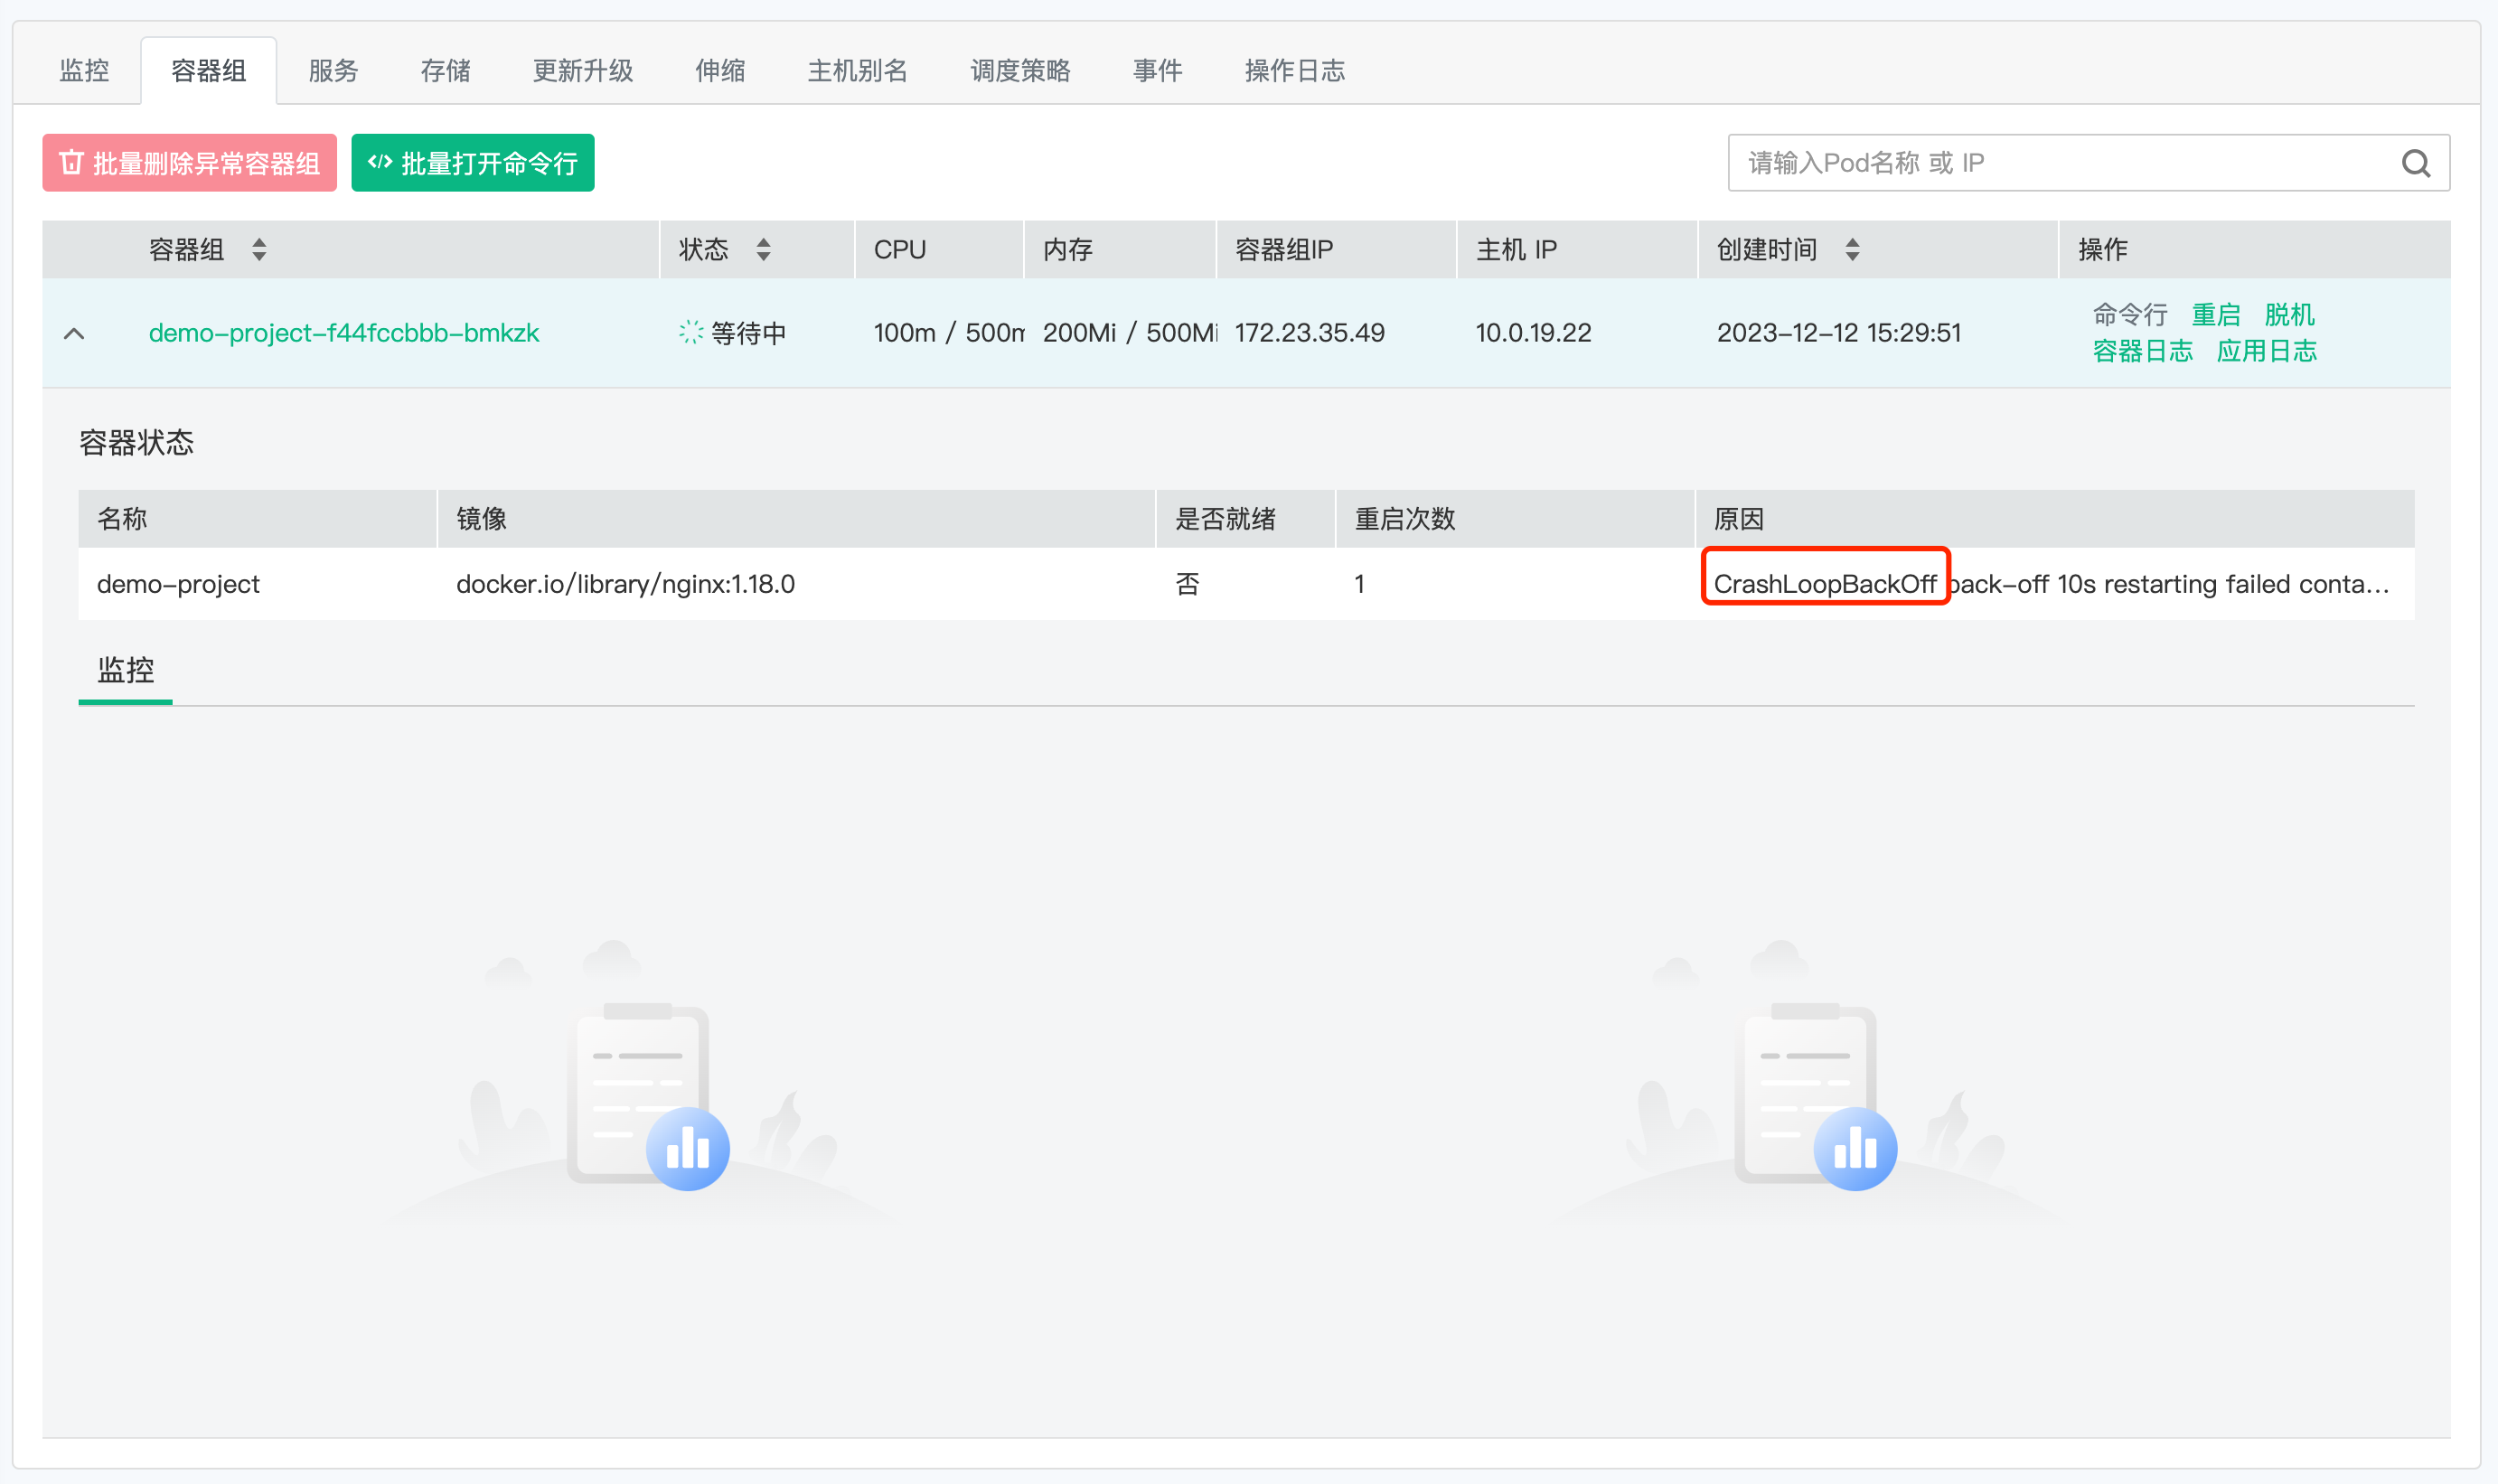Select the lower 监控 sub-tab
Viewport: 2498px width, 1484px height.
[125, 670]
